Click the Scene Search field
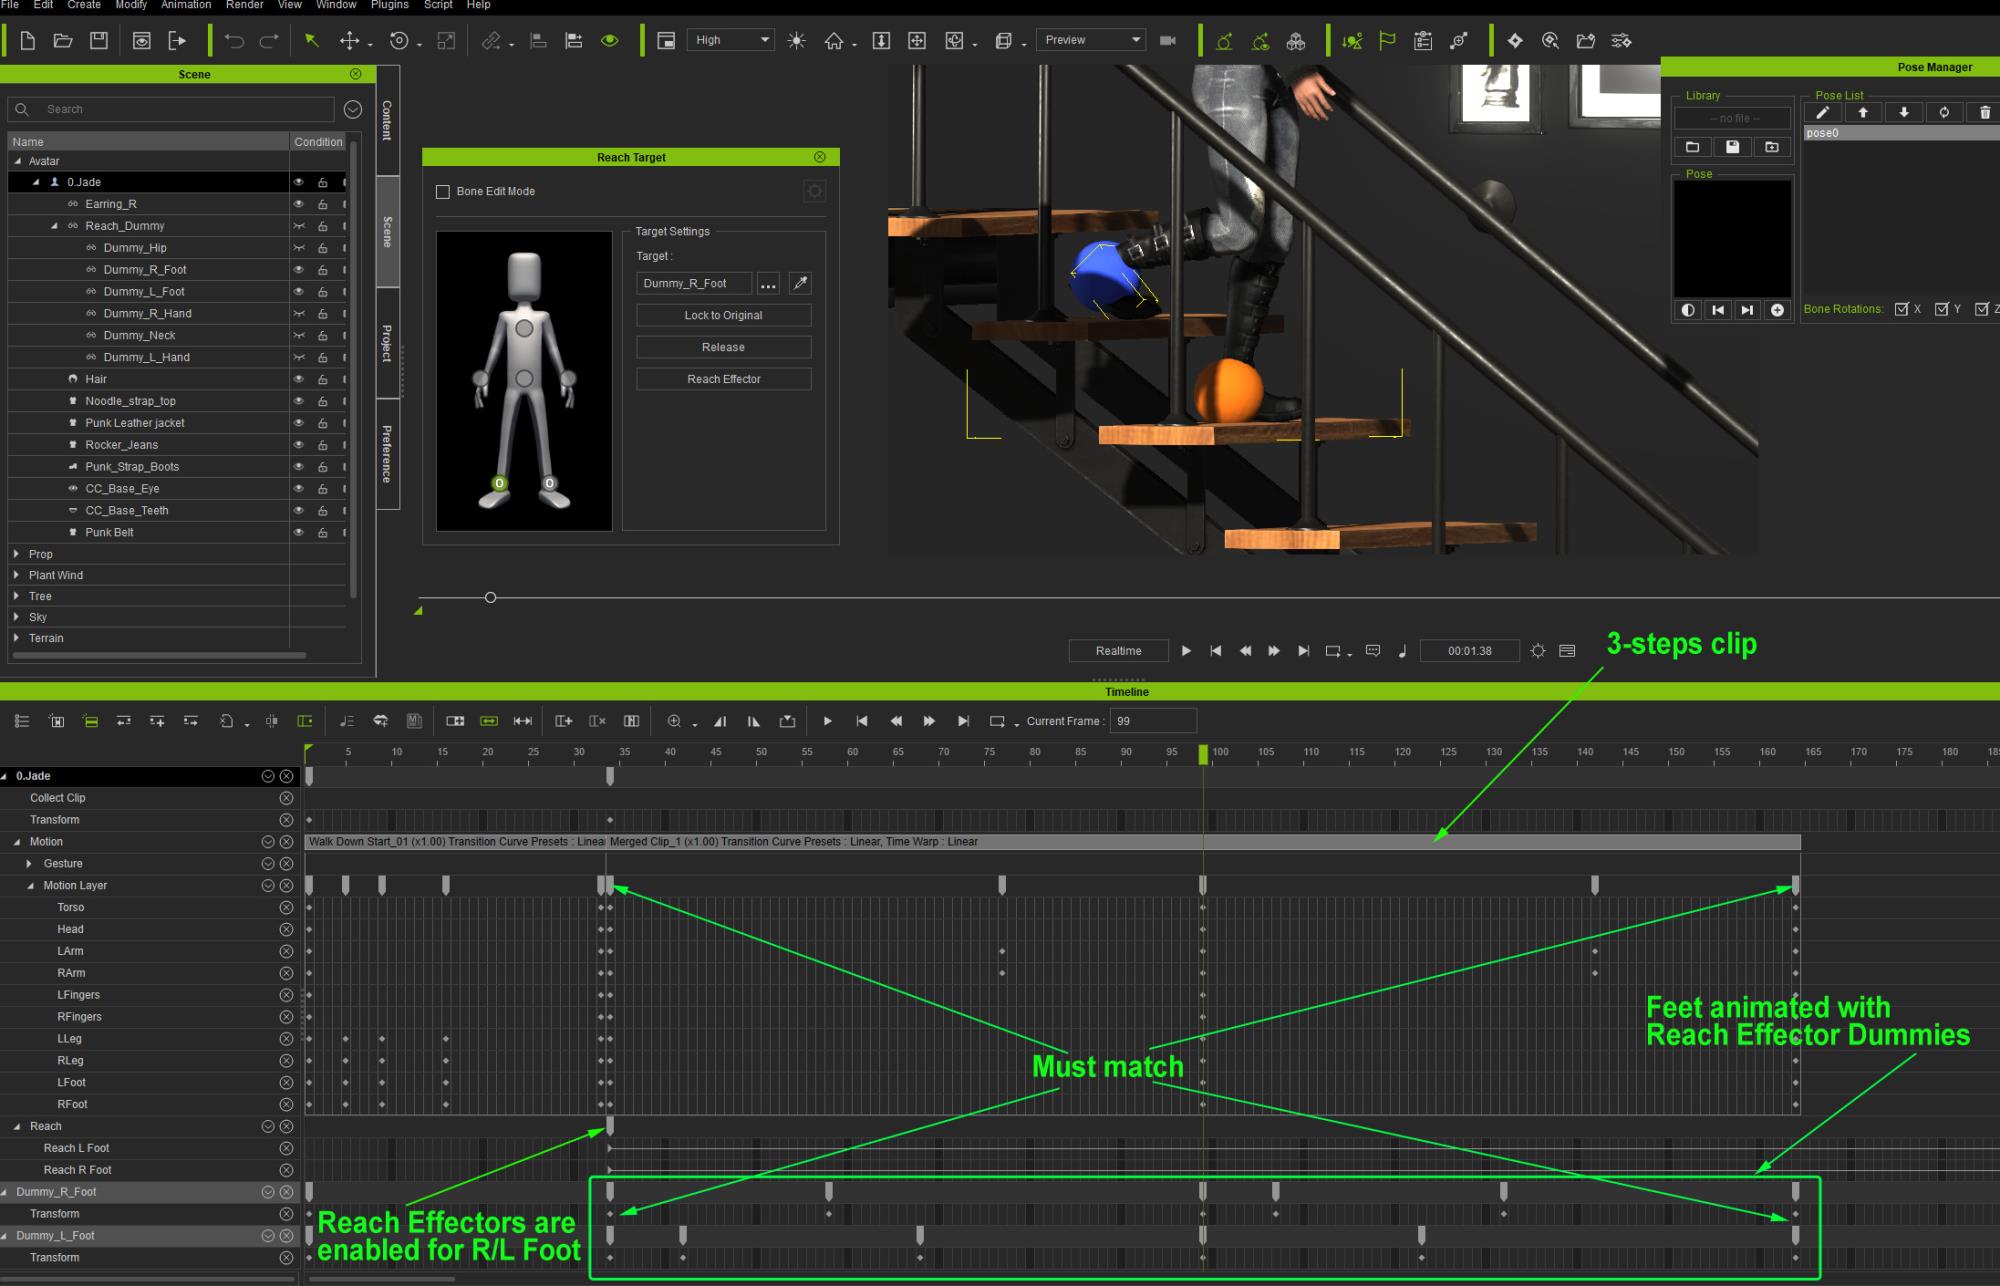The image size is (2000, 1286). click(x=170, y=109)
